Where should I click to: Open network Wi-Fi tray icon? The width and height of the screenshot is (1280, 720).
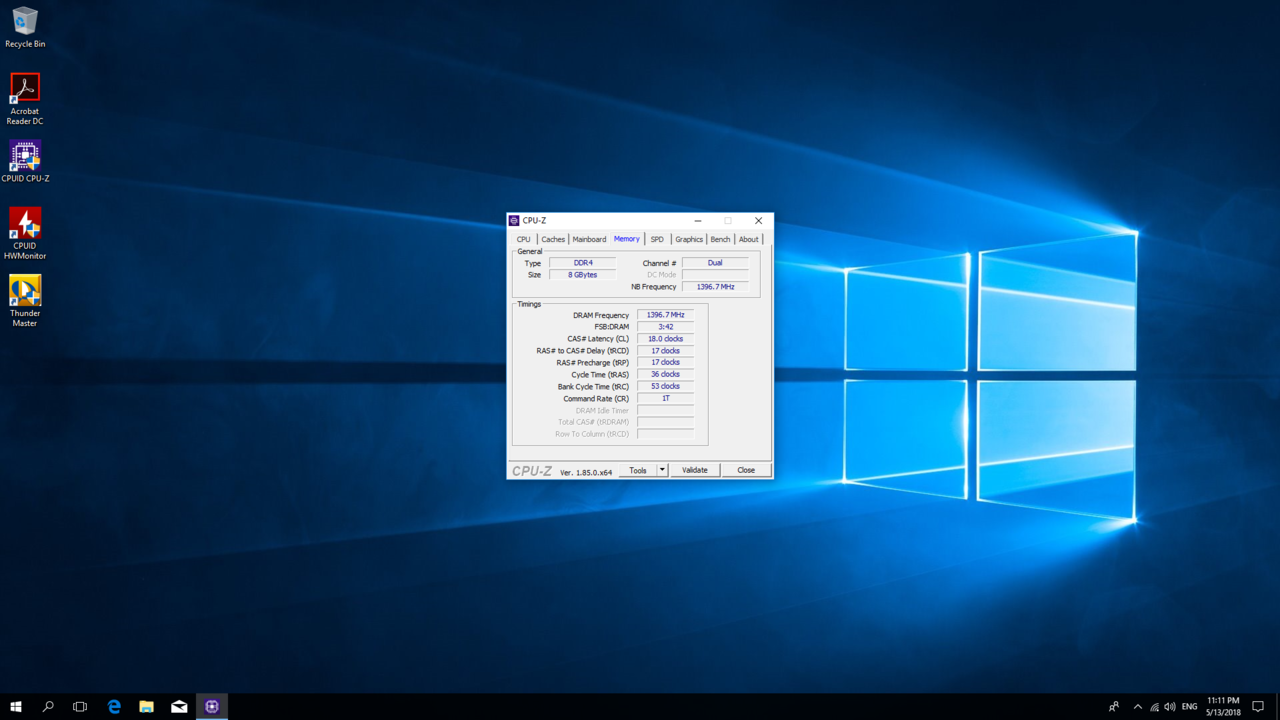point(1154,707)
